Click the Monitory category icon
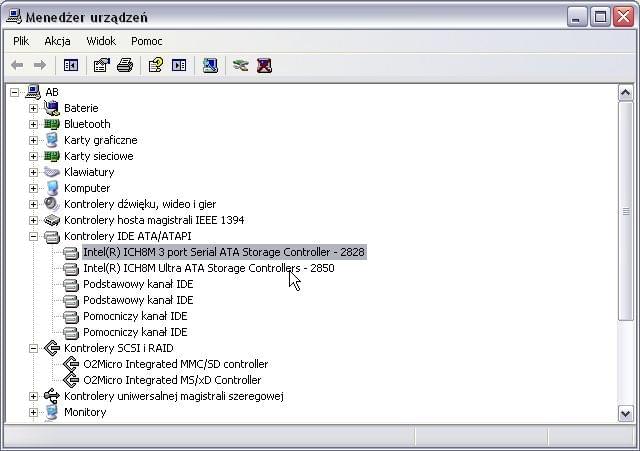Screen dimensions: 640x451 52,412
